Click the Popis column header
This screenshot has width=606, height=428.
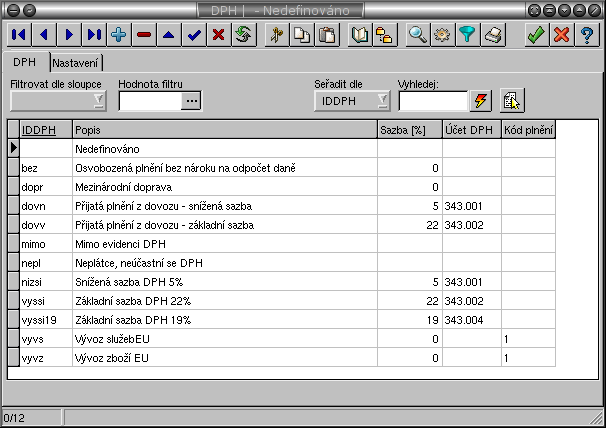(224, 130)
